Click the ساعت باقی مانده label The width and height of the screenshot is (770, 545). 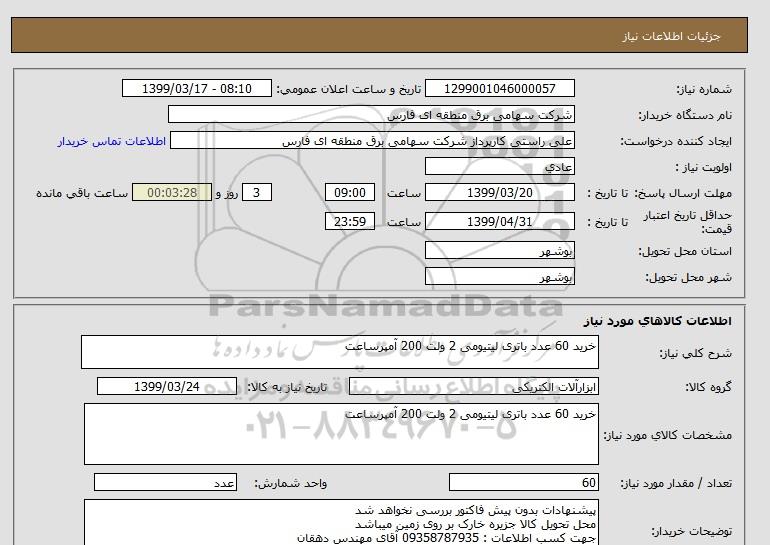(82, 193)
